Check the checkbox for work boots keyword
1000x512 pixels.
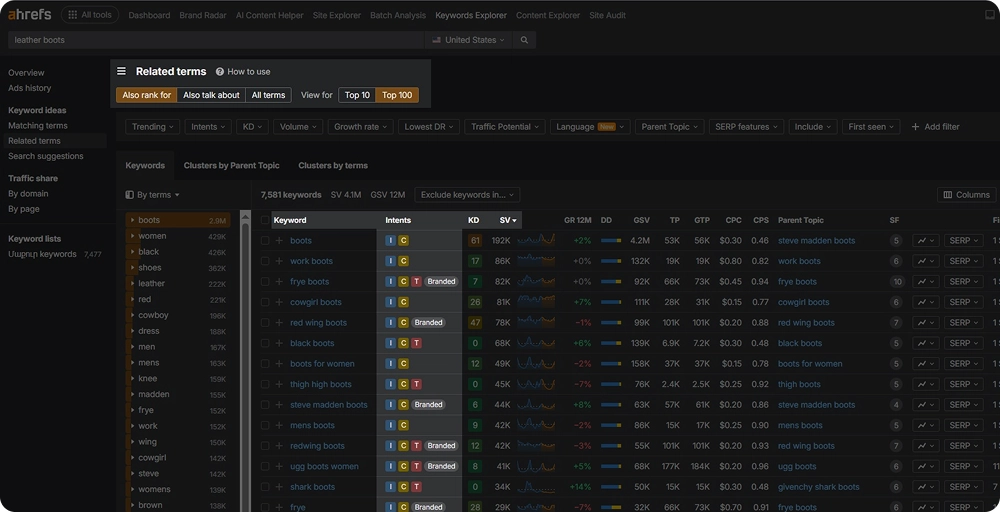click(265, 261)
